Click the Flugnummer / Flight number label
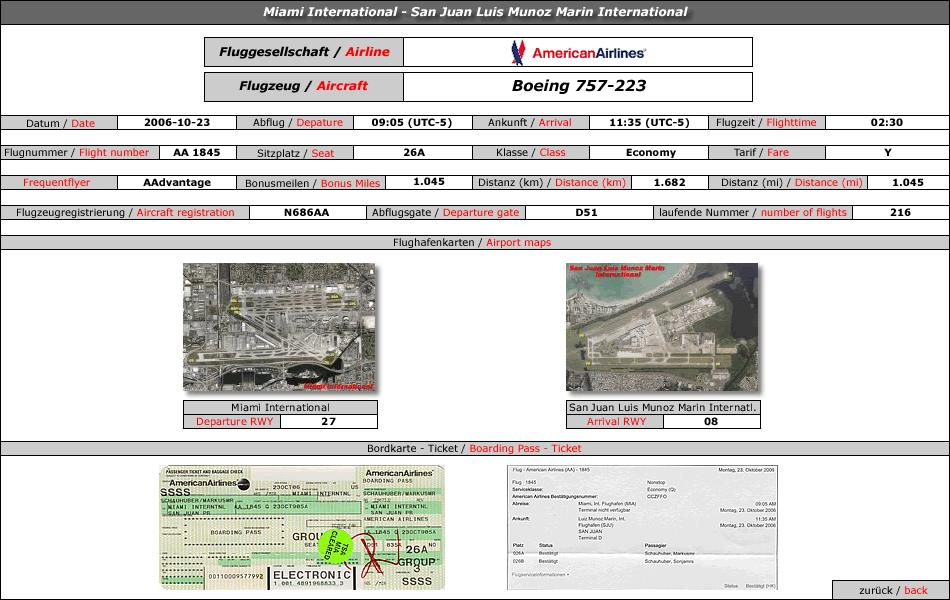This screenshot has width=950, height=600. 80,153
